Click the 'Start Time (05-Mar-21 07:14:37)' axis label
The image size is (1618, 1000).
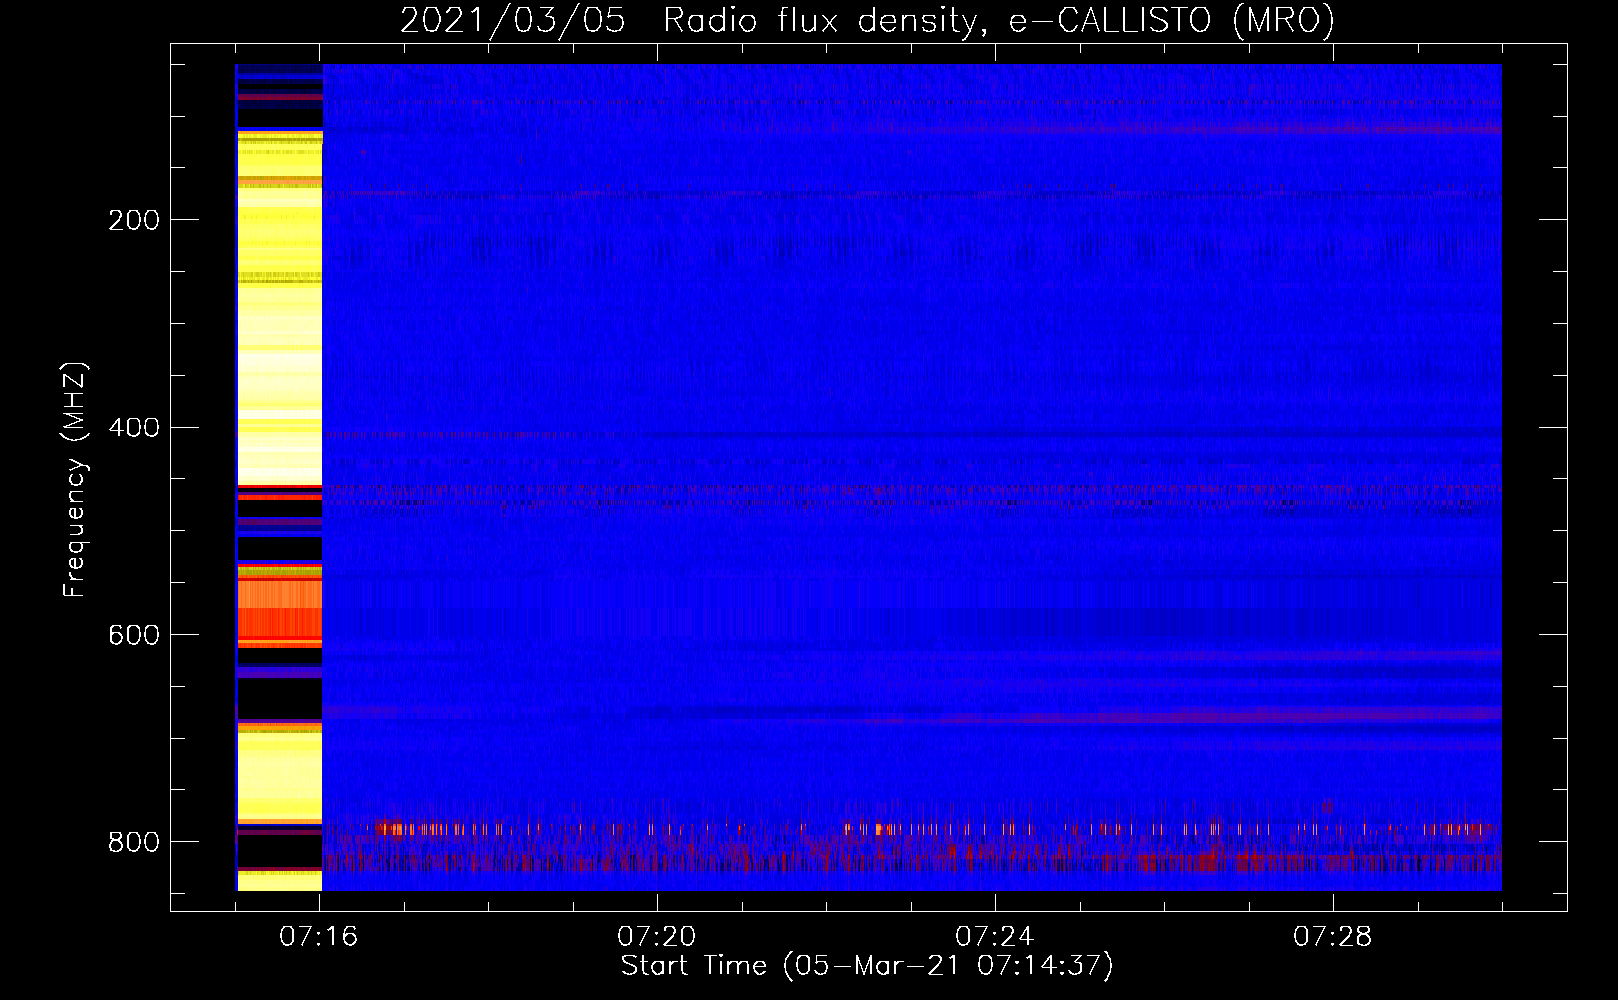point(867,966)
